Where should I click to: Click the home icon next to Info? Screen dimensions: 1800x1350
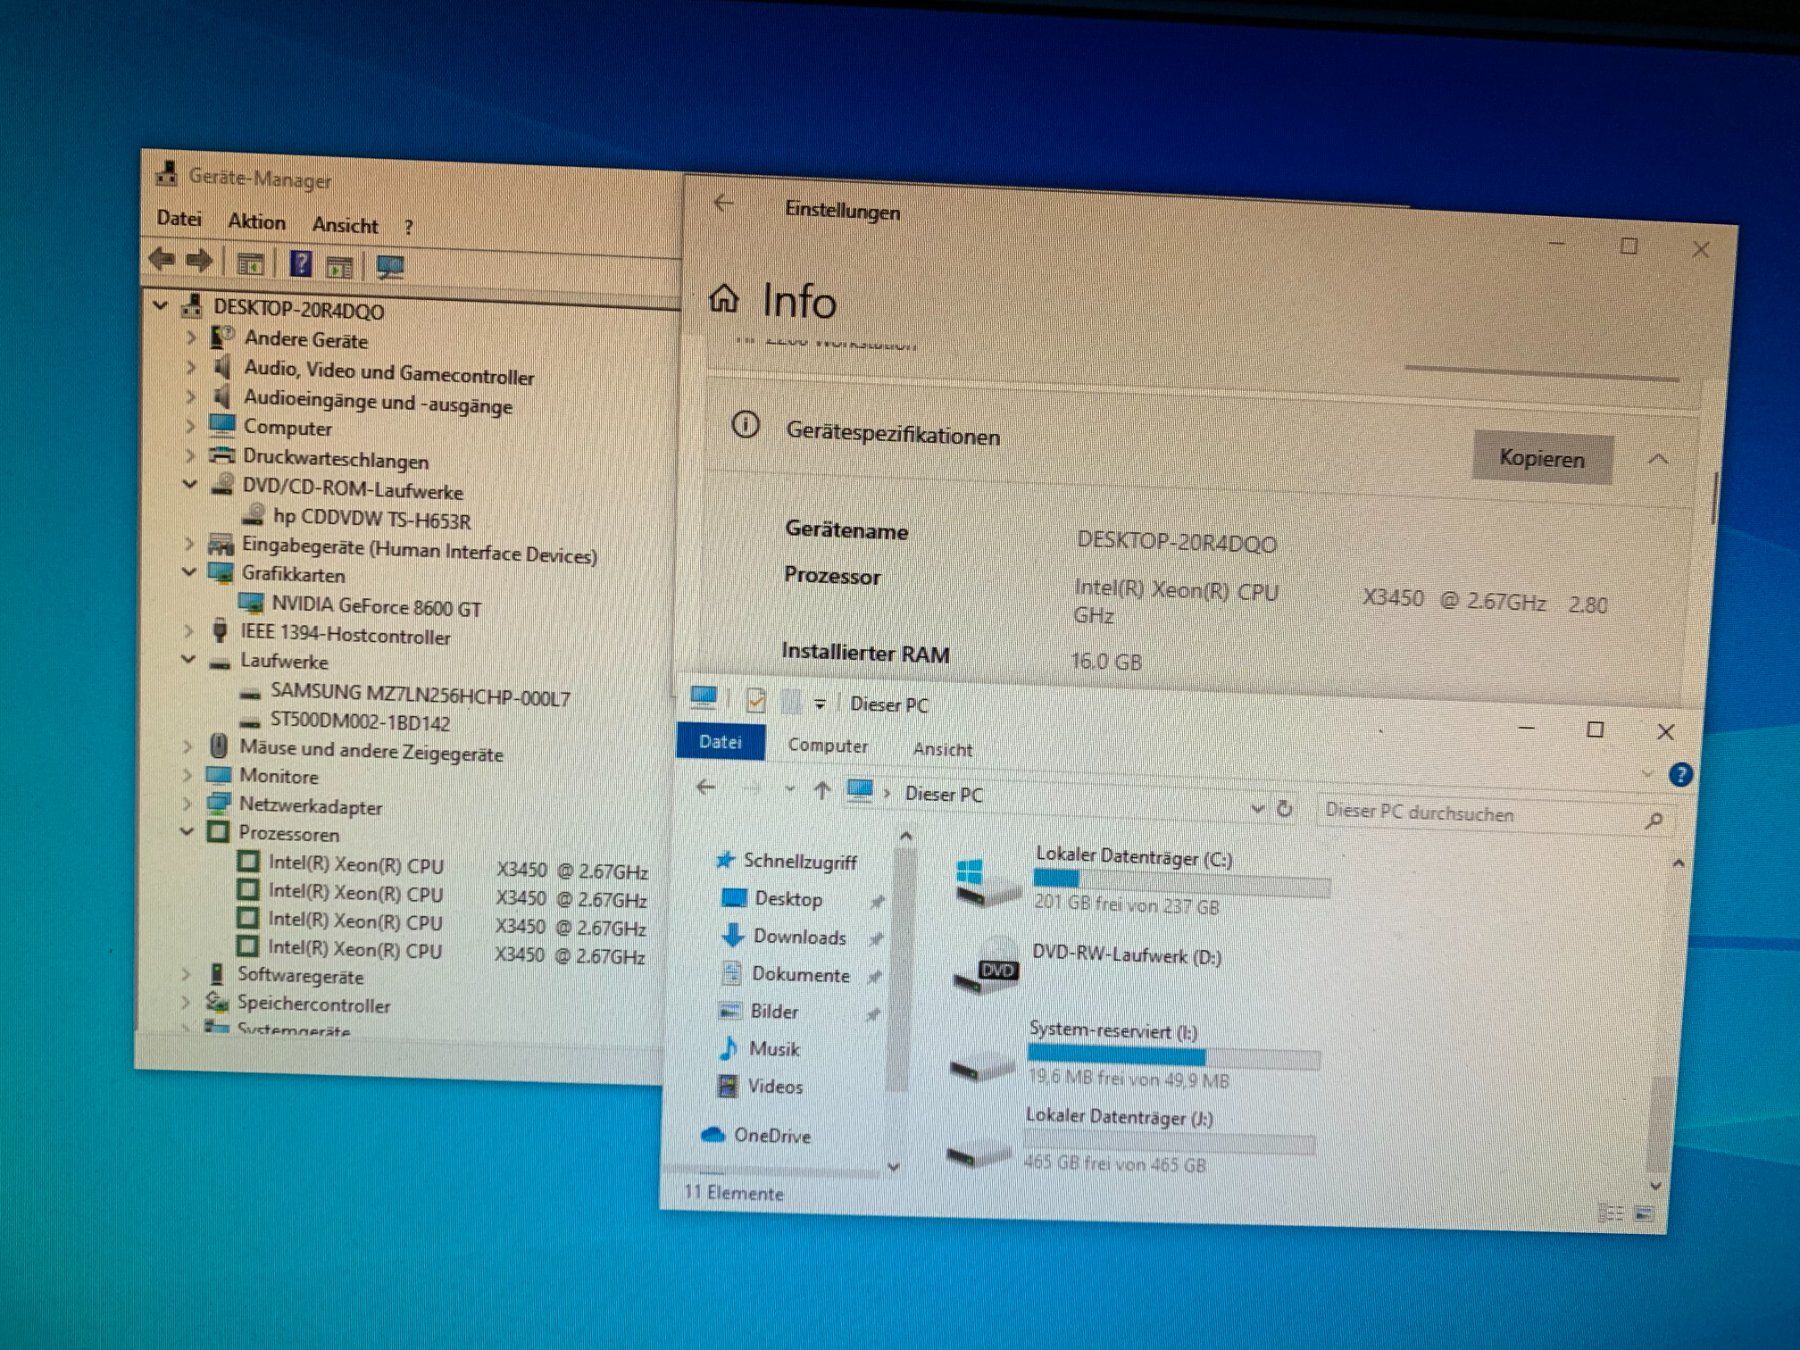click(x=724, y=298)
